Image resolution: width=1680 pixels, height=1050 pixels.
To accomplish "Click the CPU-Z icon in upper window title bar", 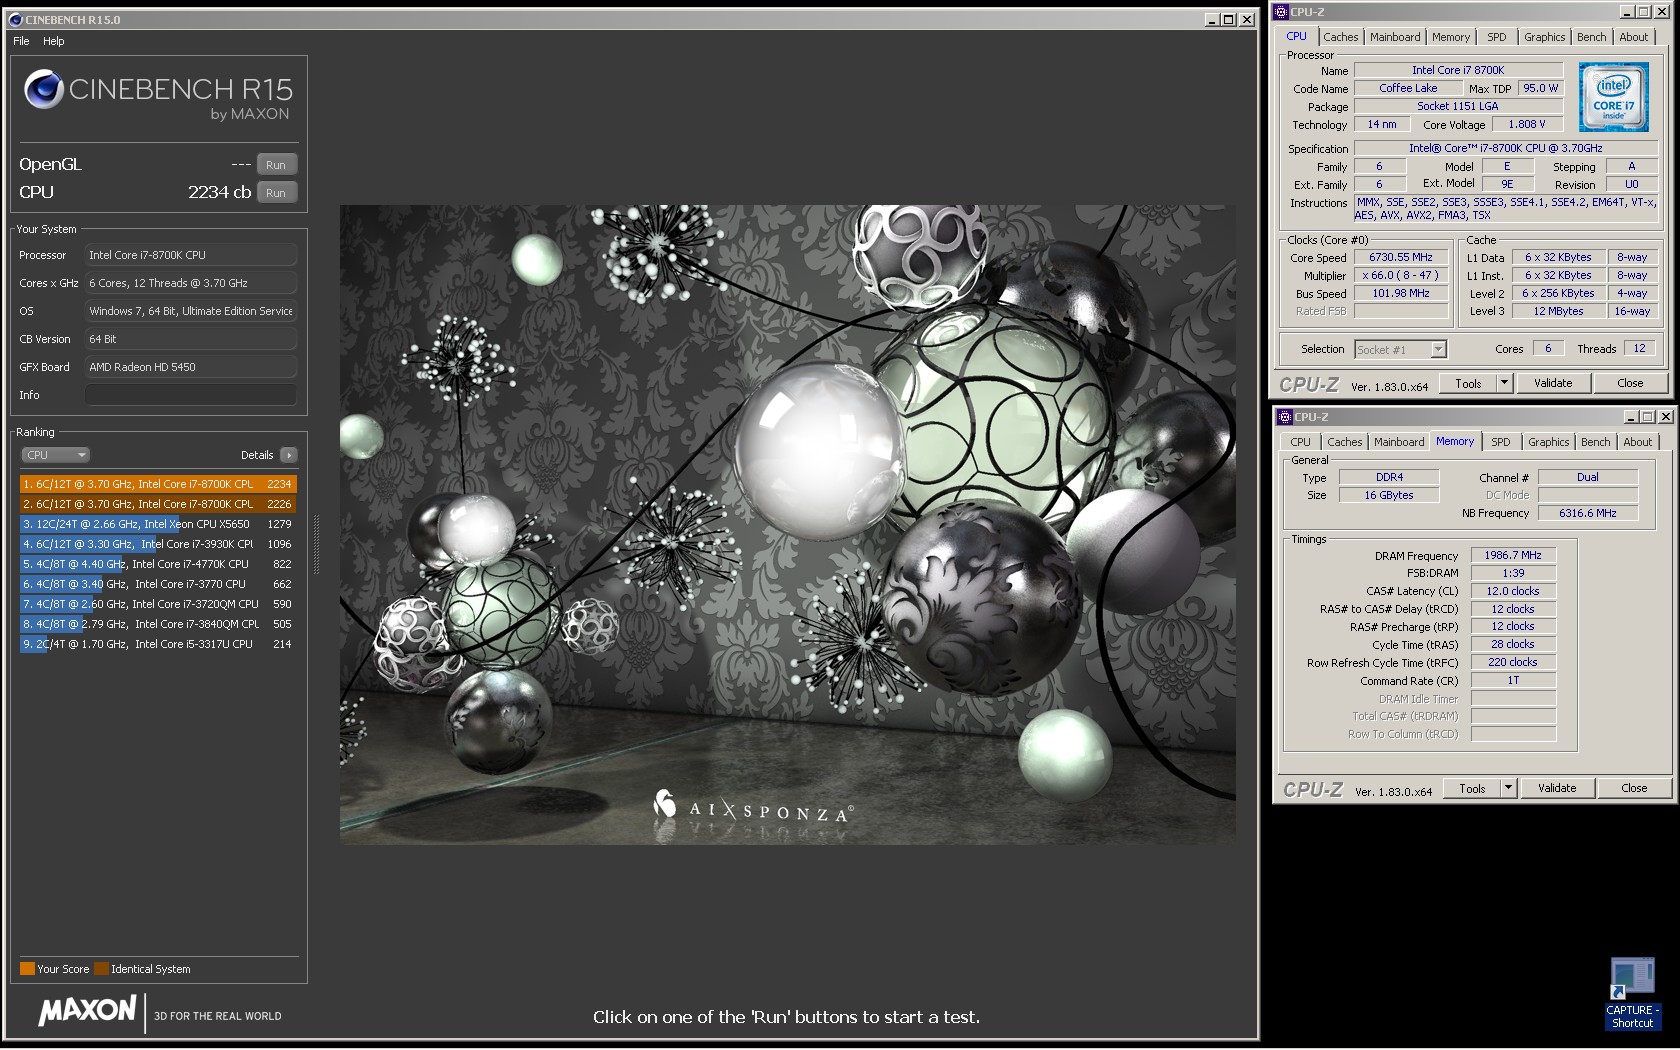I will pyautogui.click(x=1281, y=12).
